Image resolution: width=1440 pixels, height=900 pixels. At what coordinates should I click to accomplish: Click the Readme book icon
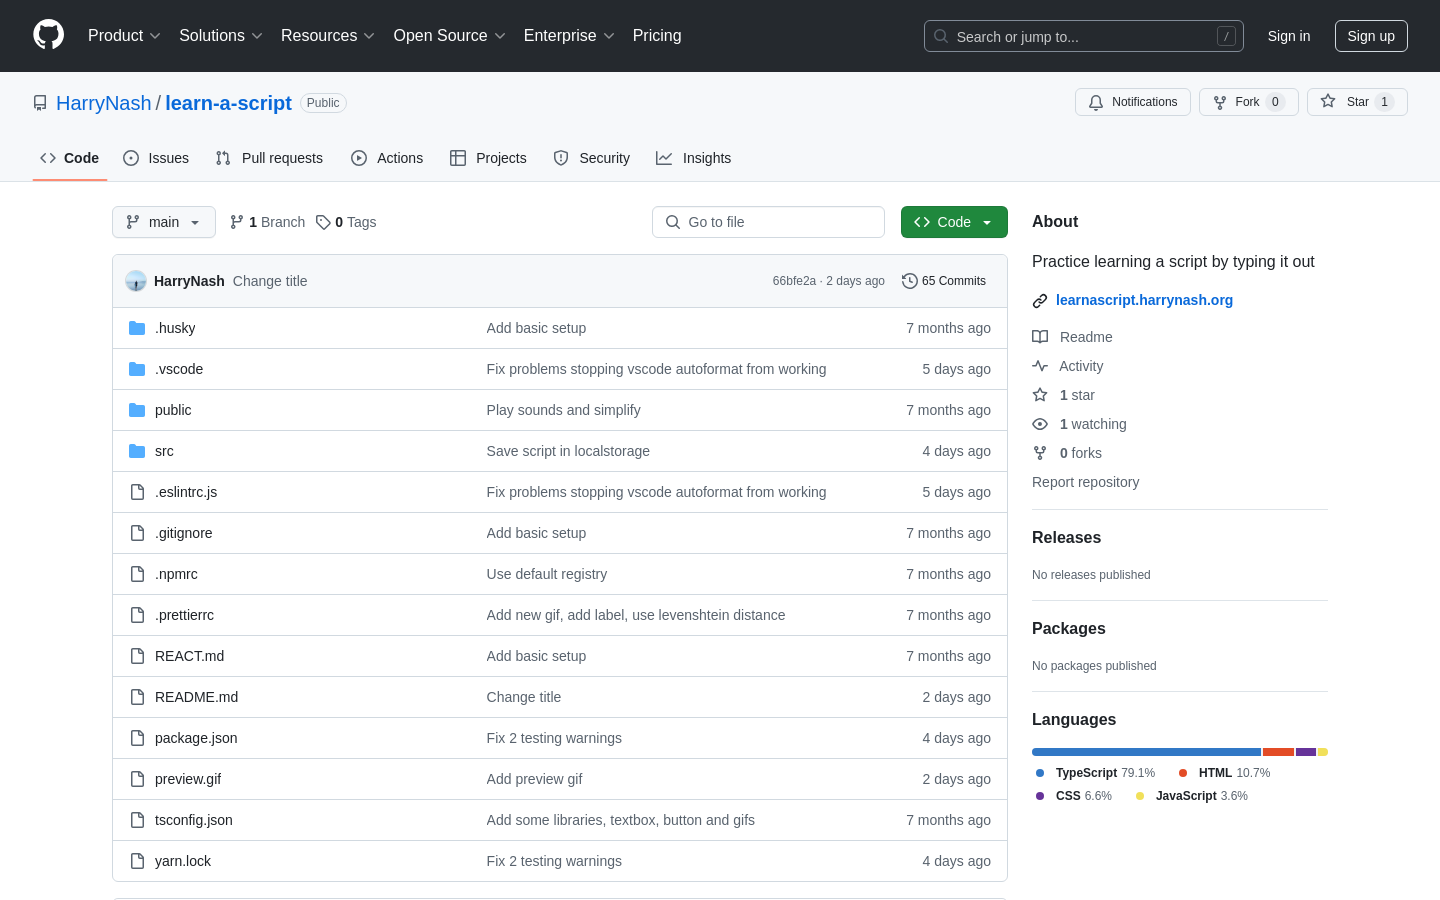point(1040,337)
